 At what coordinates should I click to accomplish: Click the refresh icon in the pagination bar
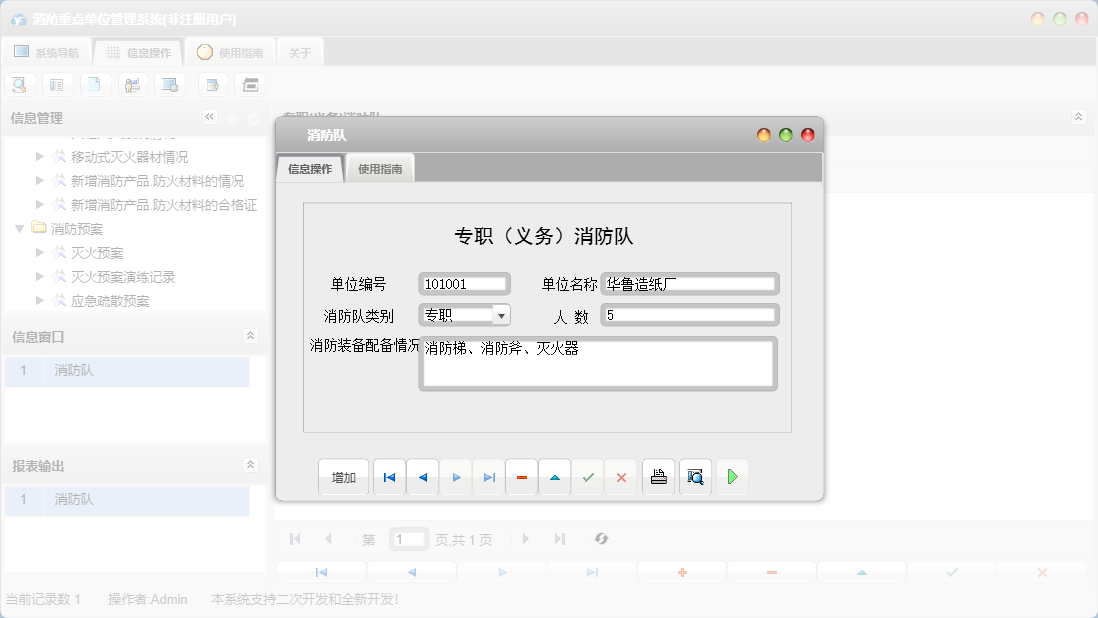coord(601,539)
